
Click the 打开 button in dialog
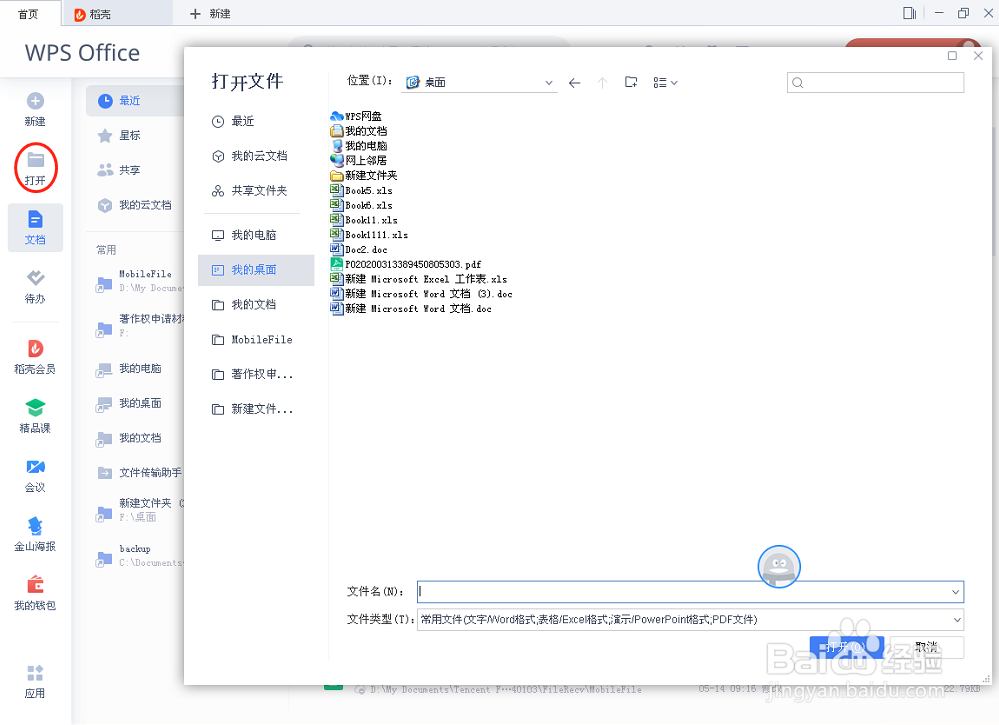pyautogui.click(x=847, y=647)
